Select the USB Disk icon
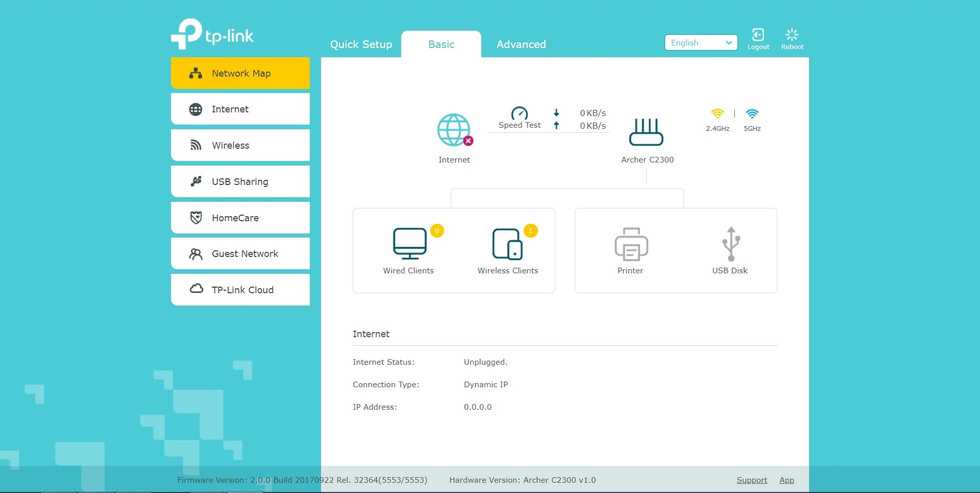980x493 pixels. coord(730,243)
